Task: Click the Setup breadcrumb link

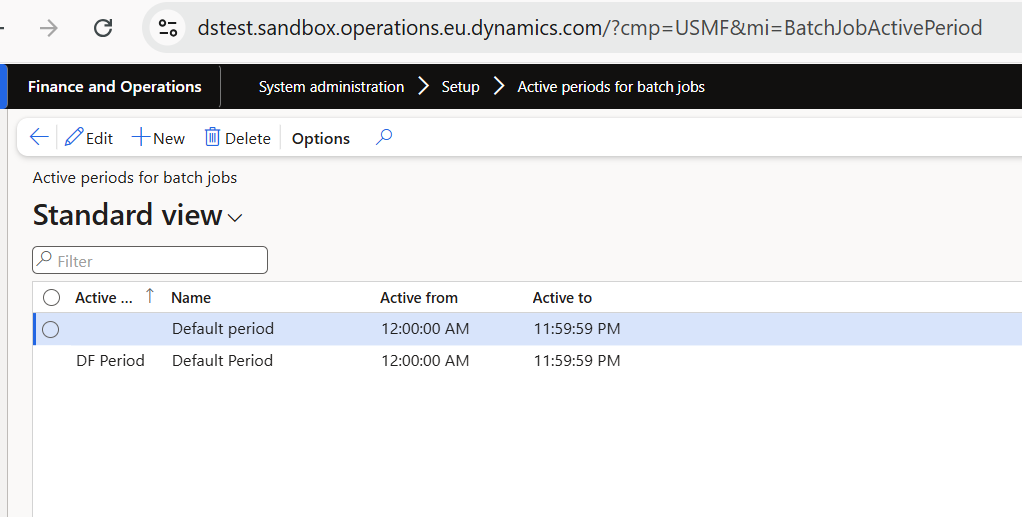Action: coord(460,87)
